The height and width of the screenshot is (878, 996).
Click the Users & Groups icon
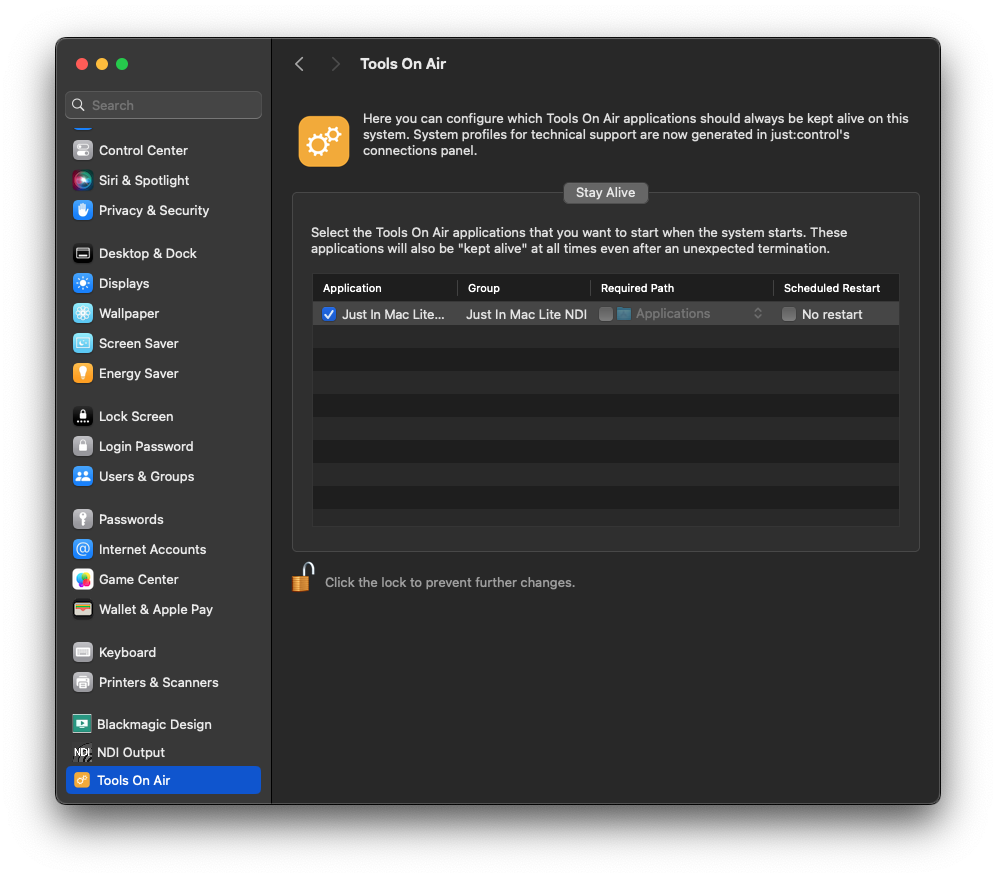click(83, 476)
